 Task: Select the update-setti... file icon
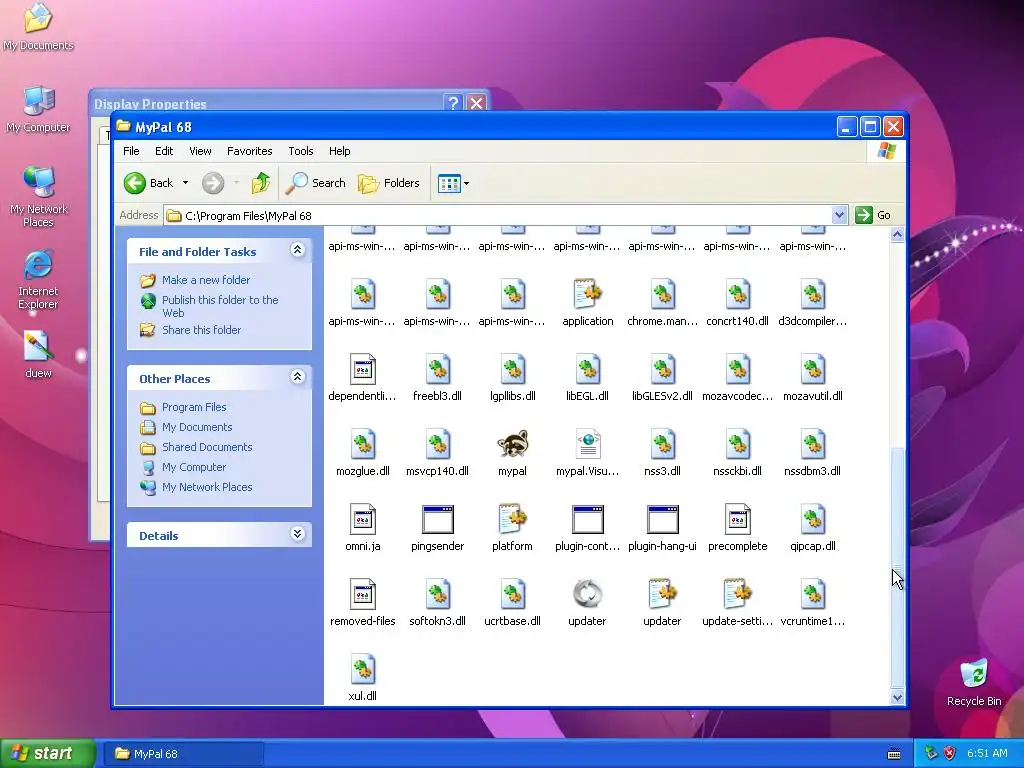pos(737,595)
